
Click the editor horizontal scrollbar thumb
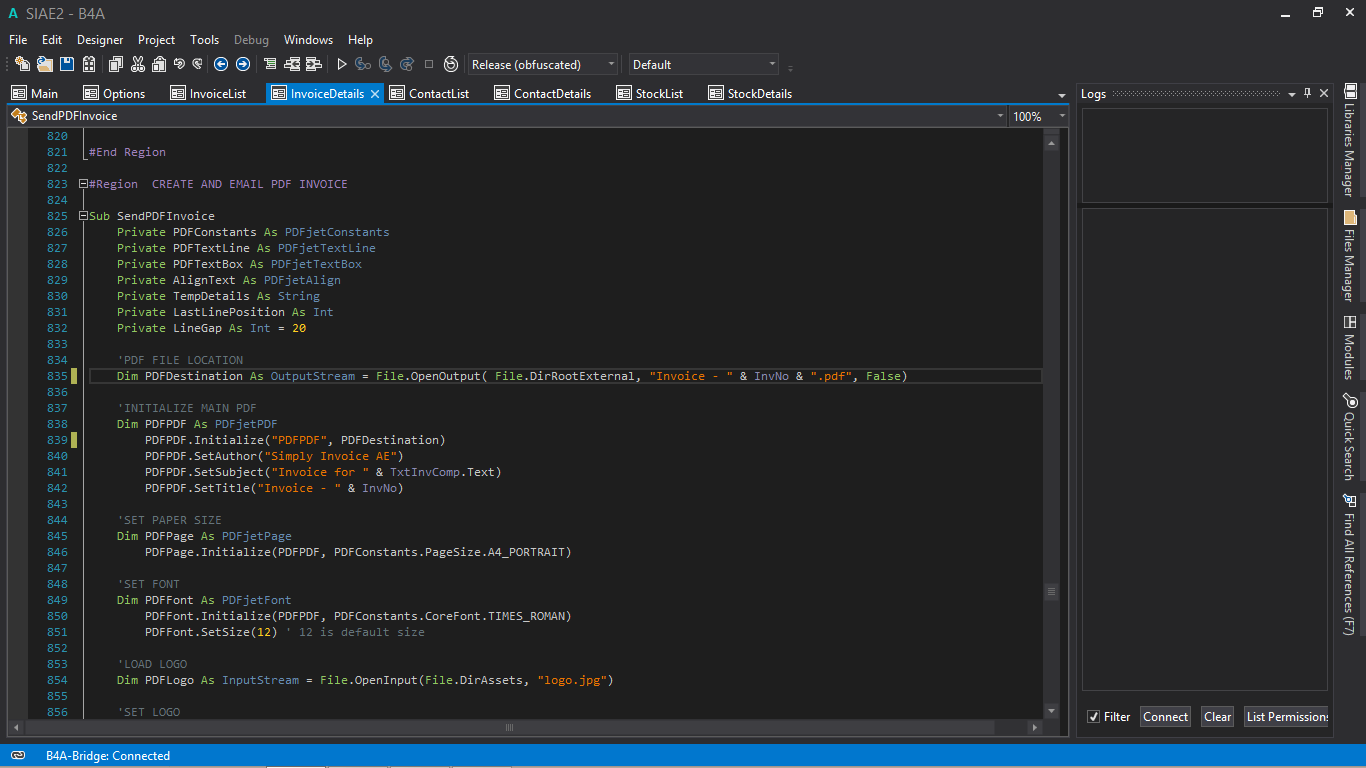pyautogui.click(x=510, y=728)
